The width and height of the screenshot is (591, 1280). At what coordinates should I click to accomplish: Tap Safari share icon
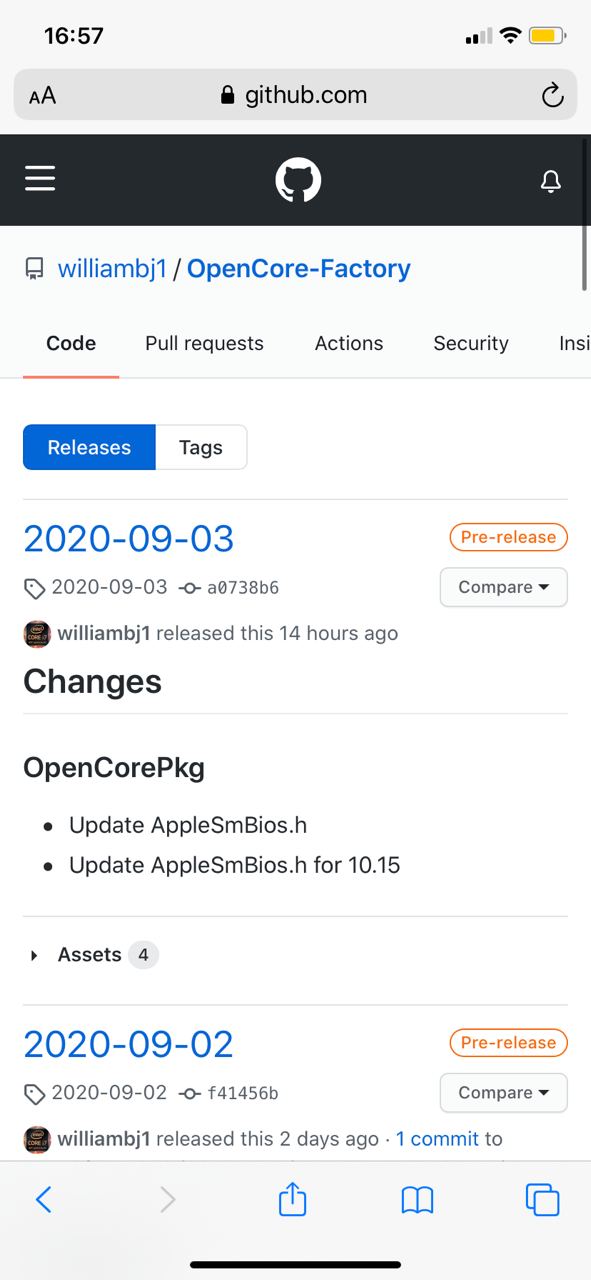[292, 1198]
